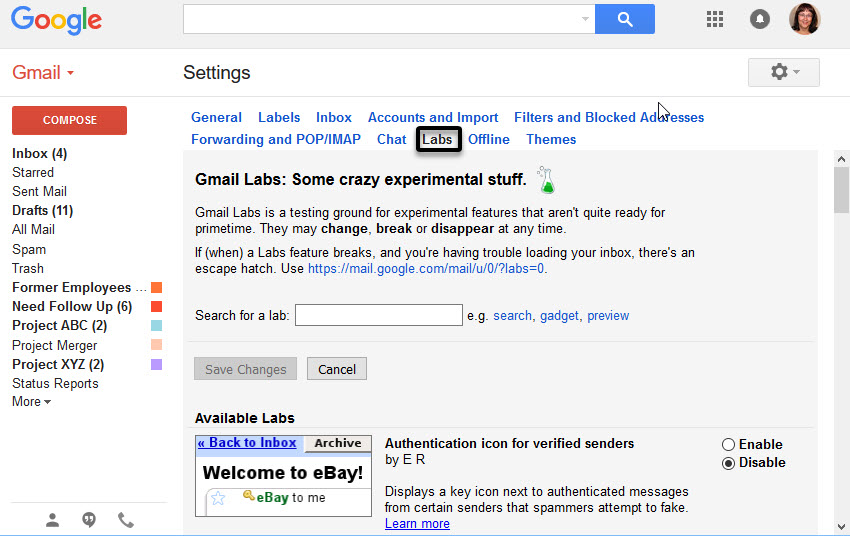Open the Google apps grid
This screenshot has width=850, height=536.
pyautogui.click(x=715, y=19)
